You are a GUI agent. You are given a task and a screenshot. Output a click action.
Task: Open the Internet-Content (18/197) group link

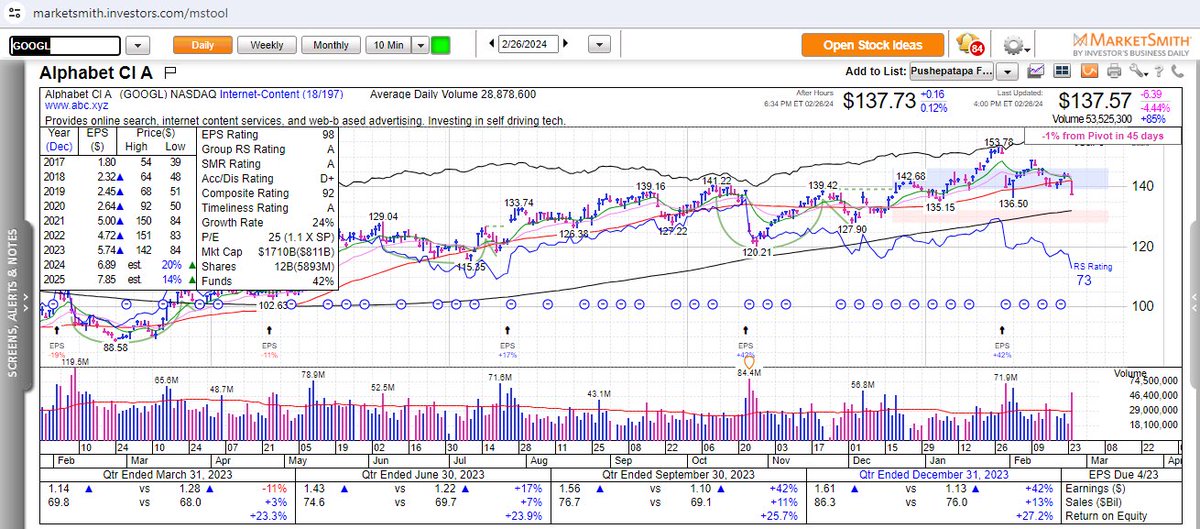point(281,93)
